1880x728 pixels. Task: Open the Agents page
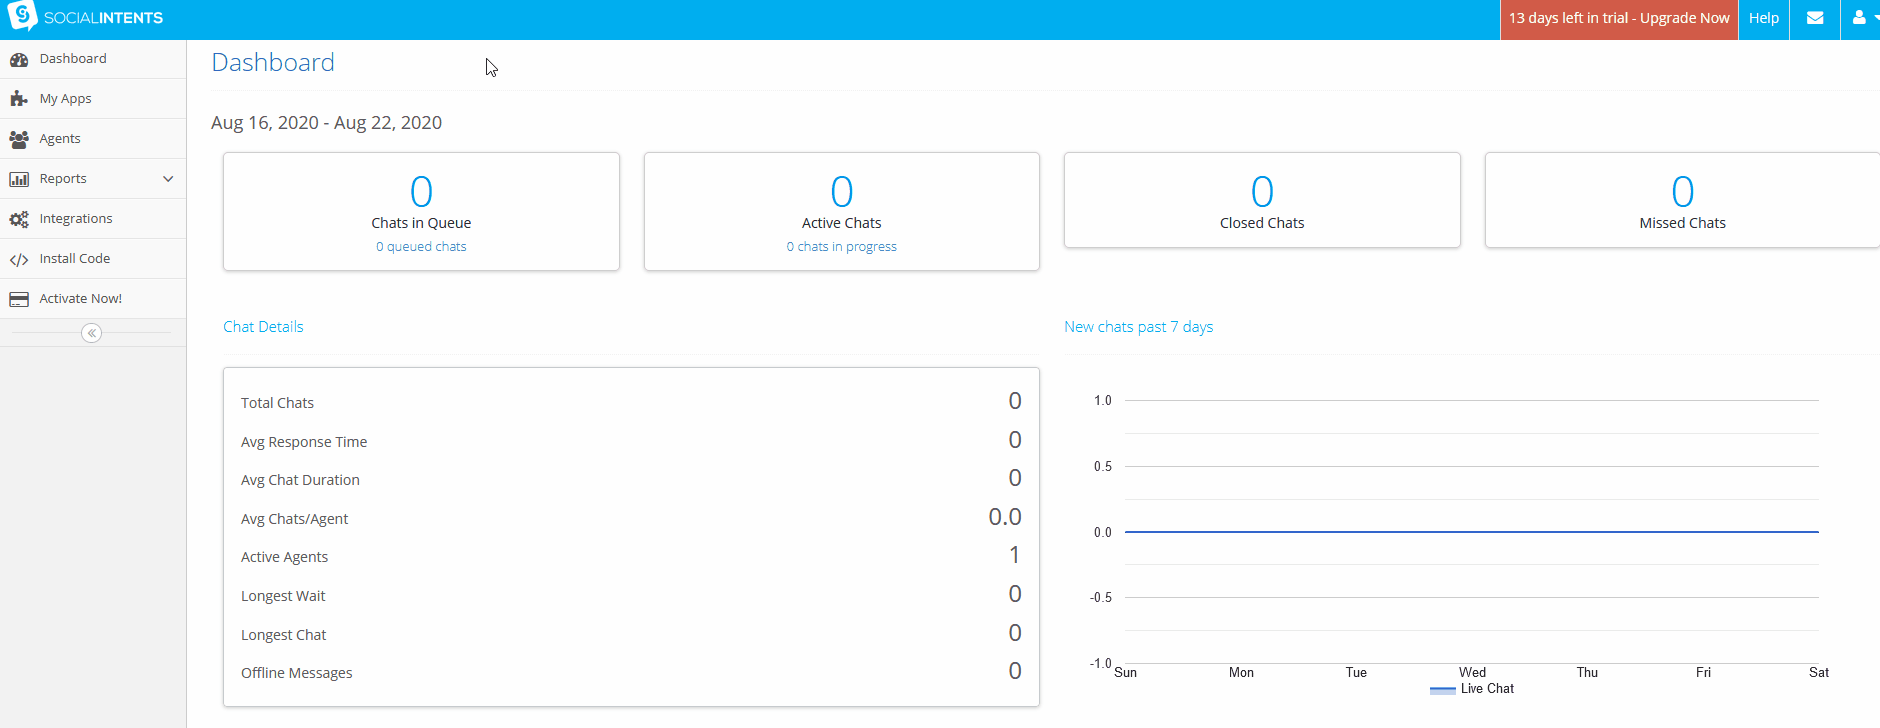[93, 139]
